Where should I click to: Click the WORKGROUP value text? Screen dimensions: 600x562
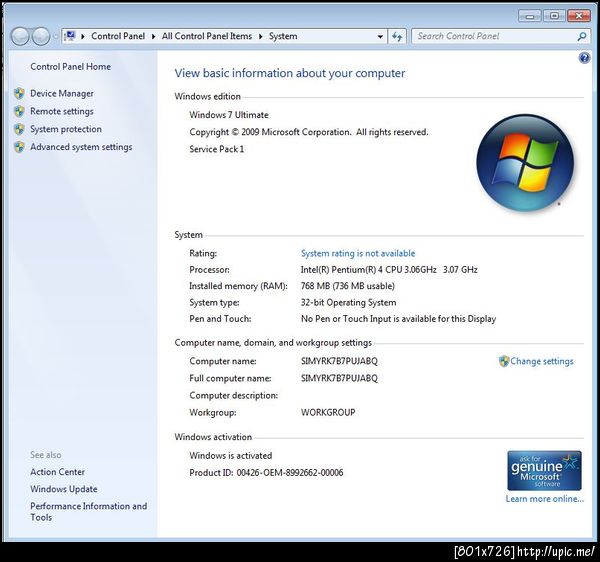(328, 412)
